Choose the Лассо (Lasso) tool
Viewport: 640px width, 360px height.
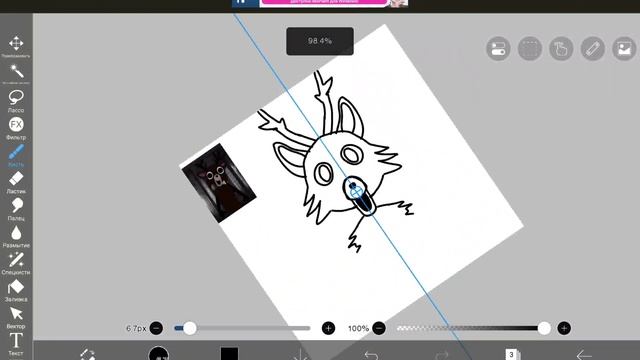tap(16, 101)
